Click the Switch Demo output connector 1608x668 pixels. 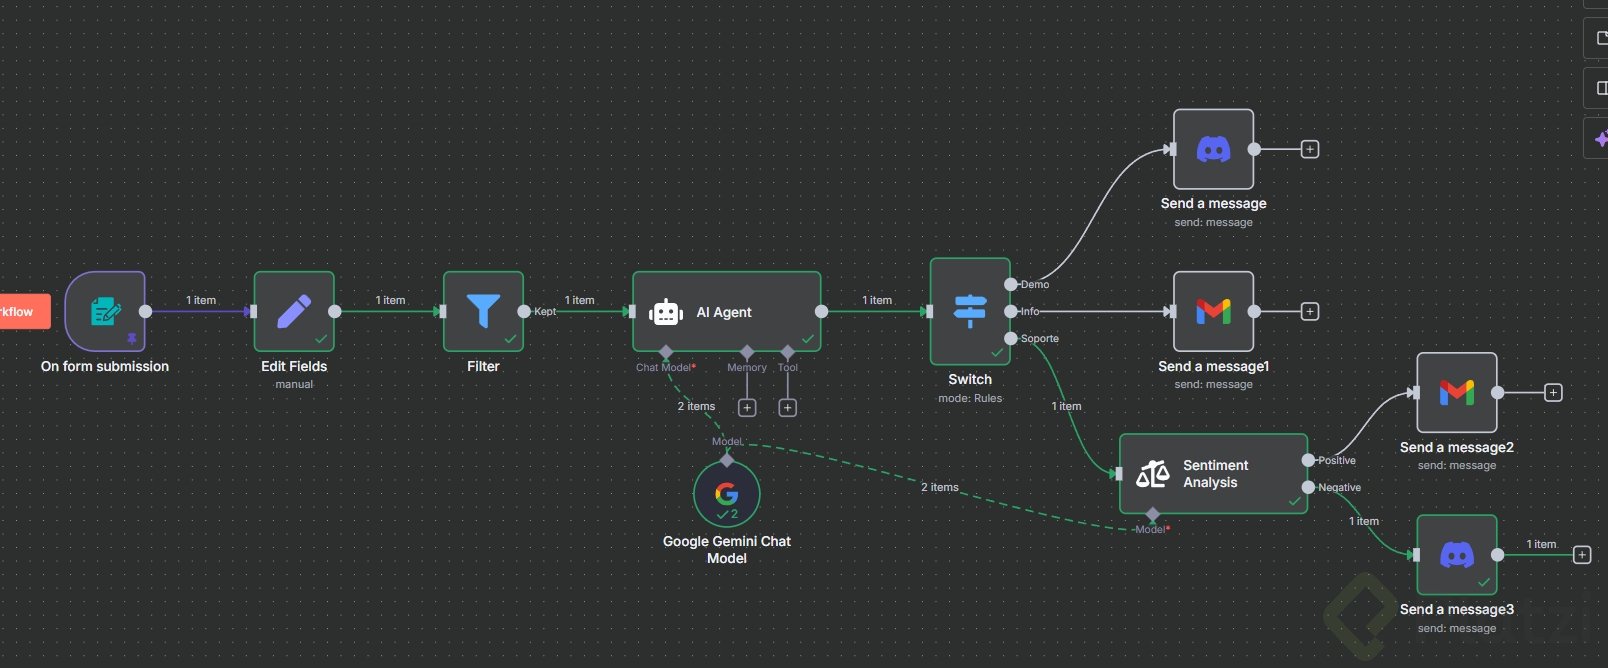click(1011, 284)
